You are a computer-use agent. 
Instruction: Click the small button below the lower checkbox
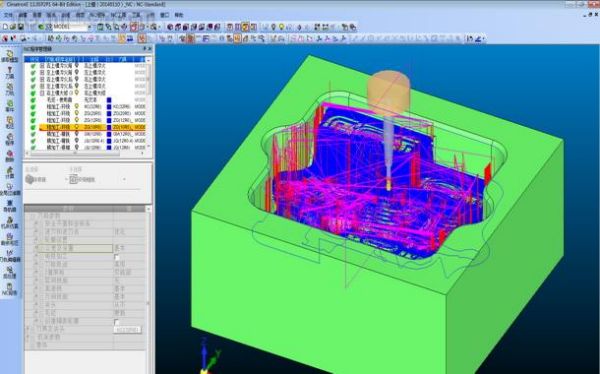click(x=127, y=330)
